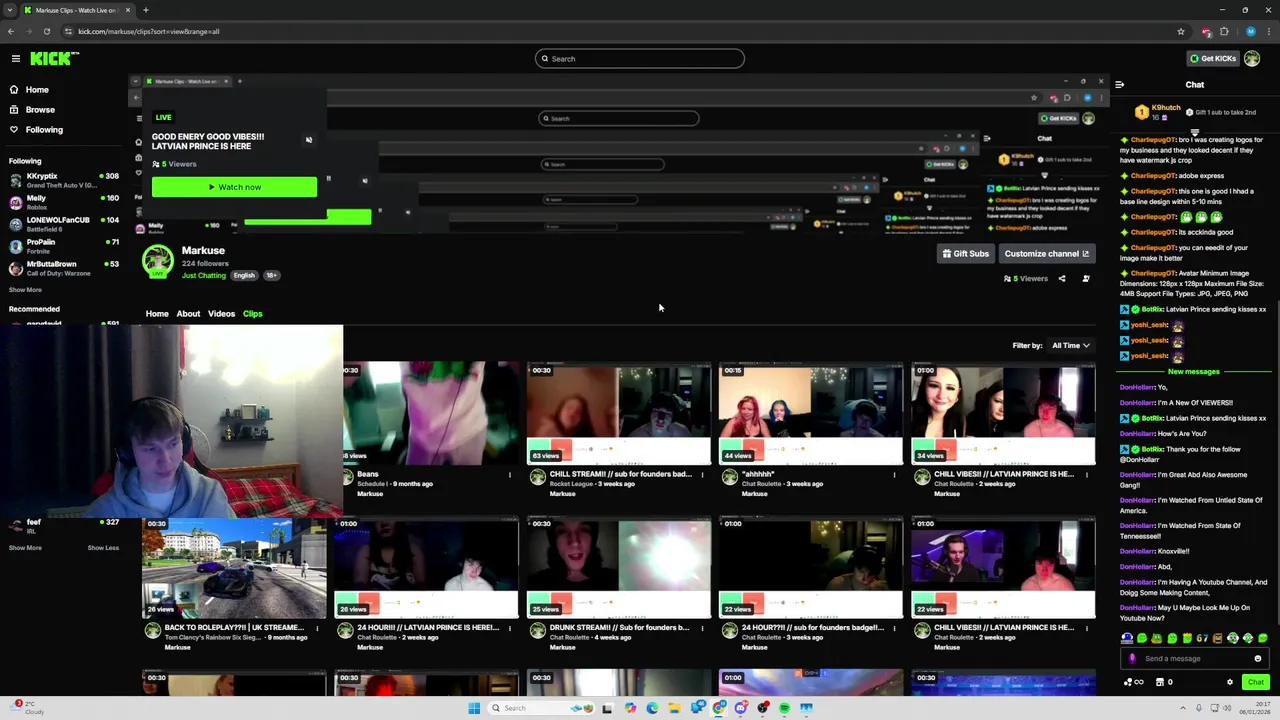Switch to the Videos tab

tap(221, 314)
